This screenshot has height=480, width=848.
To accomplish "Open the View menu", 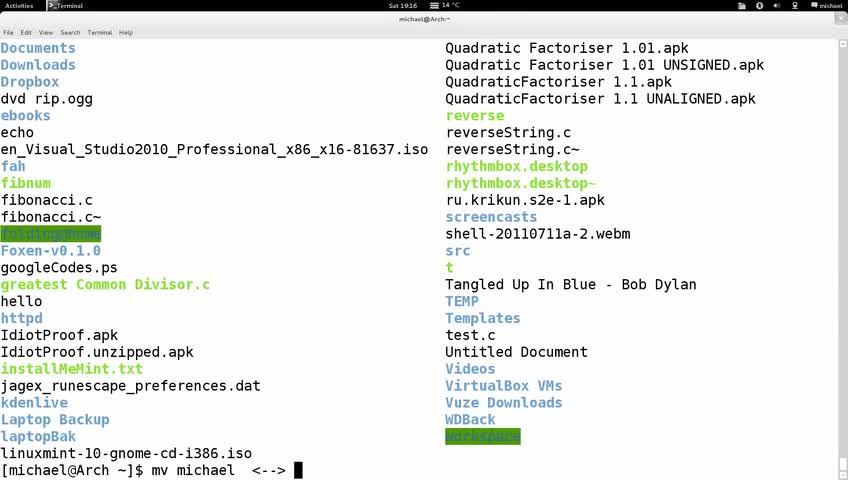I will [46, 32].
